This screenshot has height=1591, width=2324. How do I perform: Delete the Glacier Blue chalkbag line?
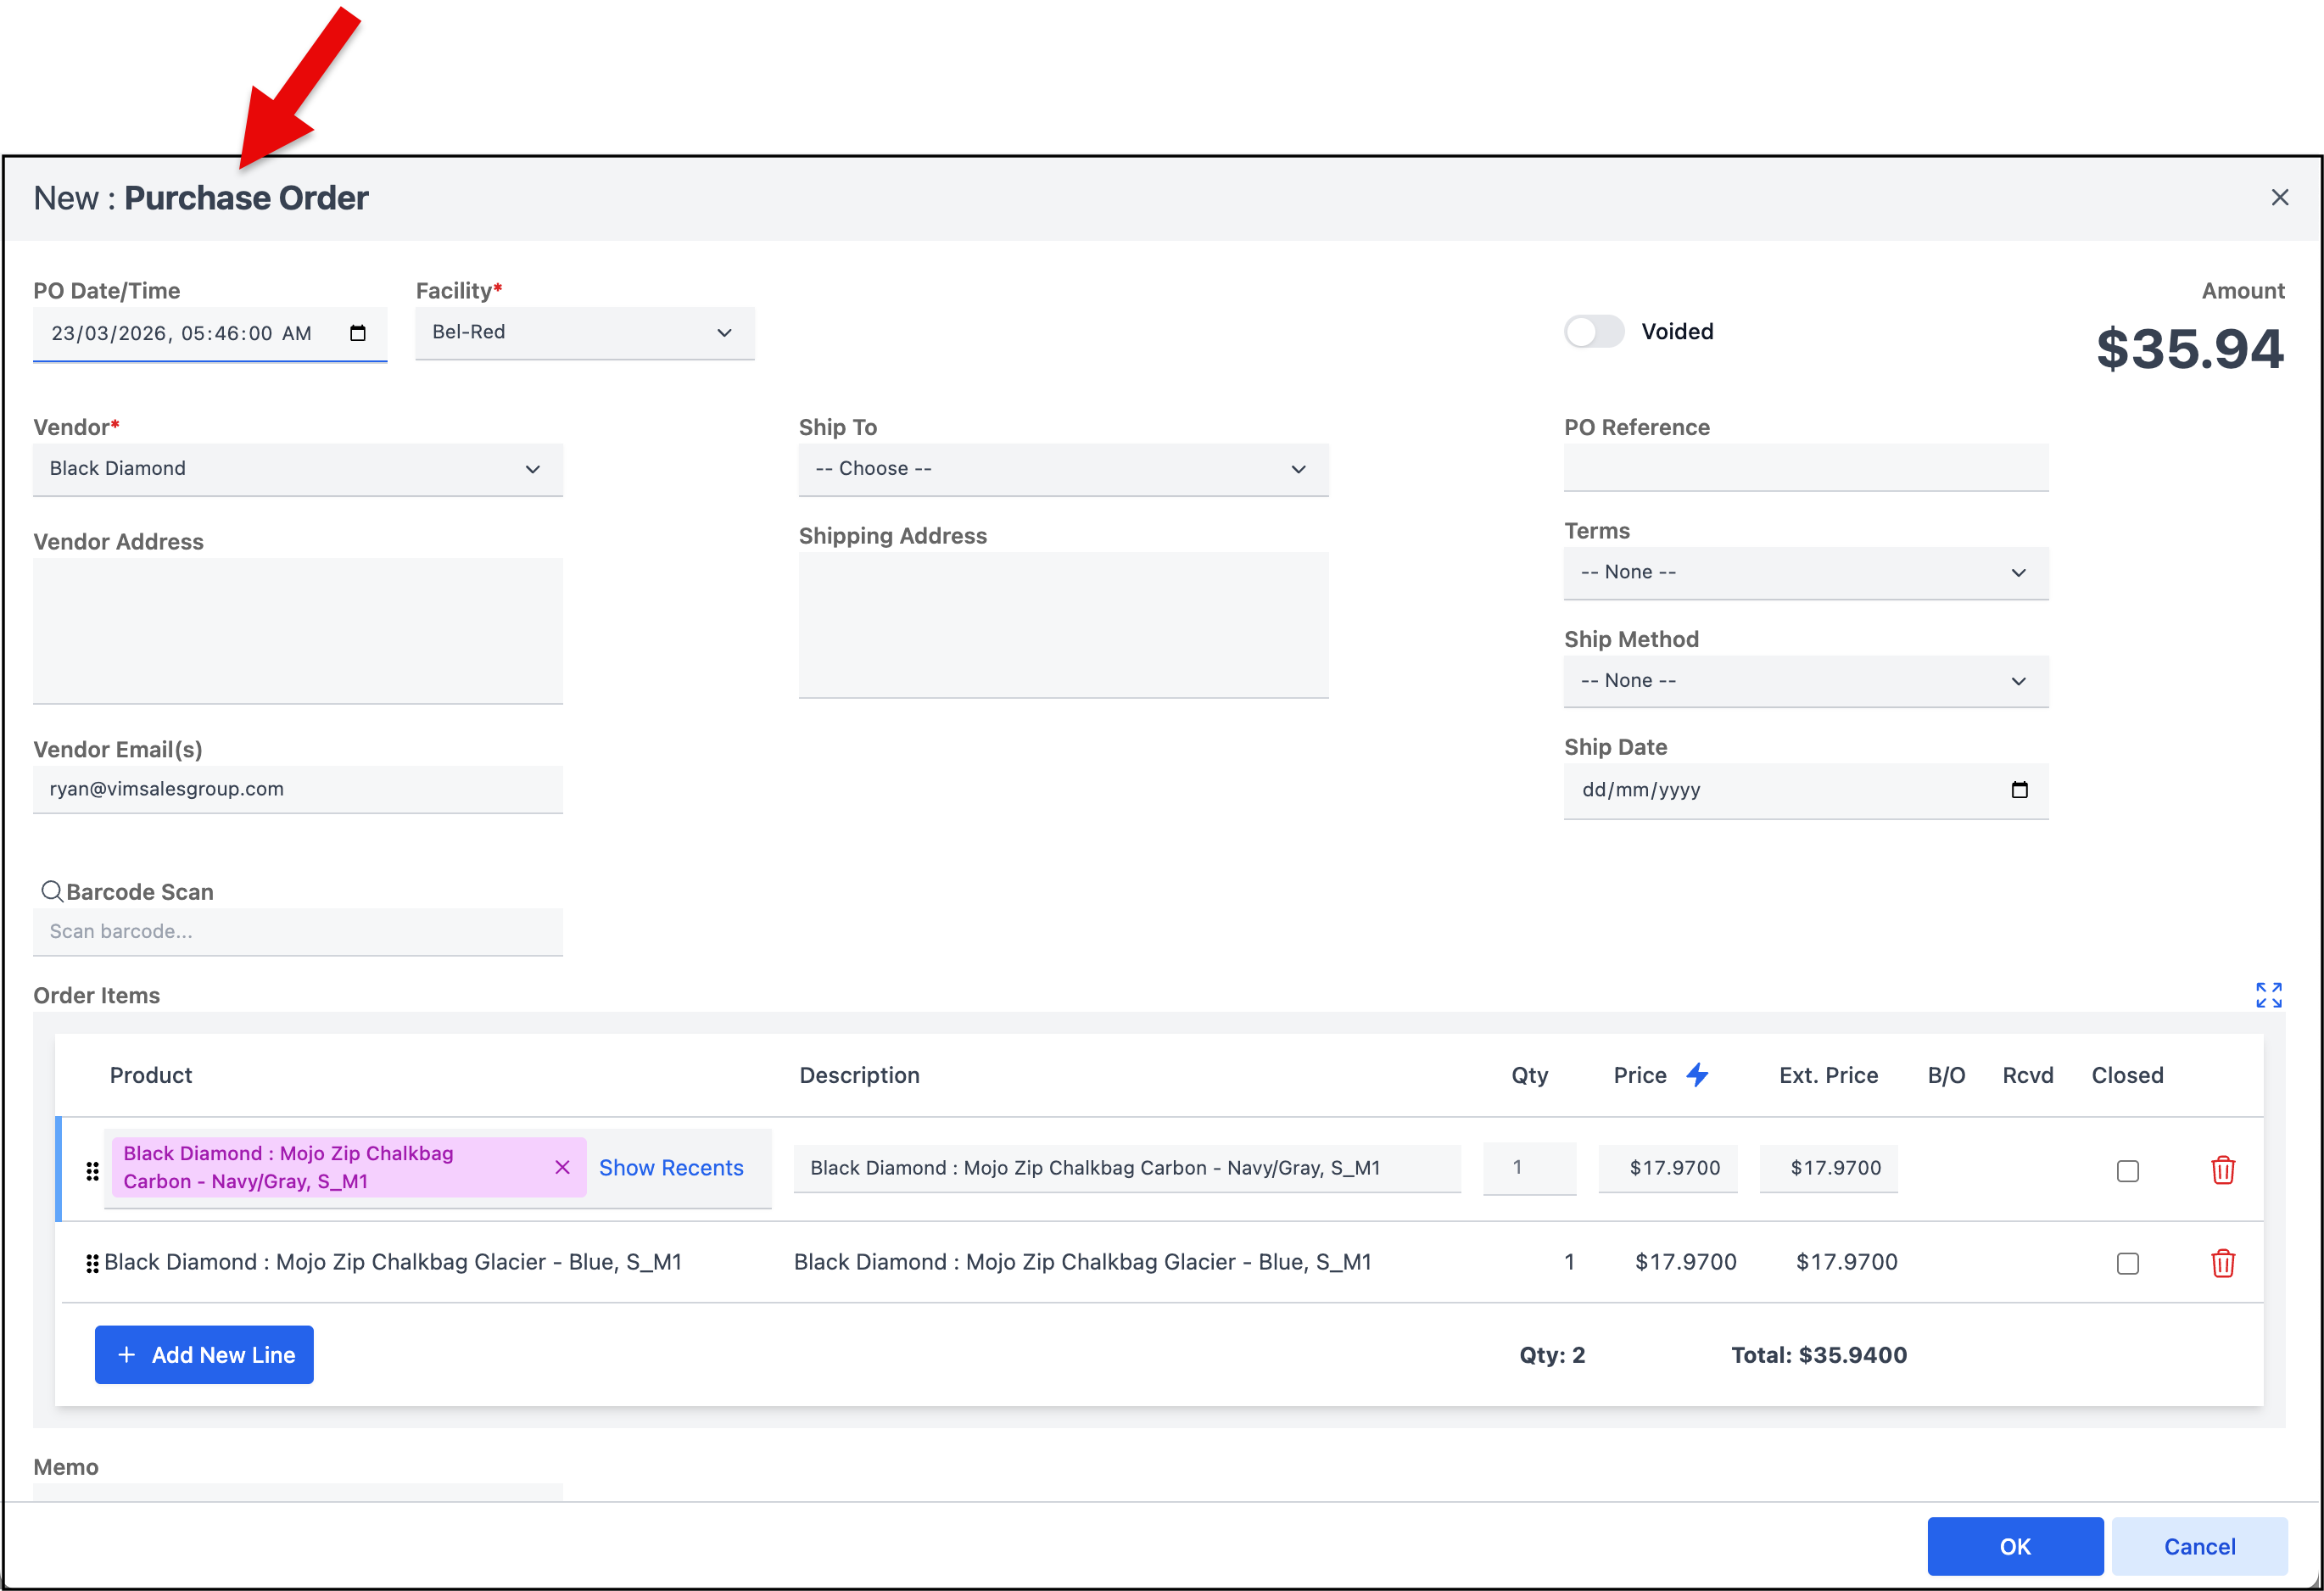tap(2222, 1263)
